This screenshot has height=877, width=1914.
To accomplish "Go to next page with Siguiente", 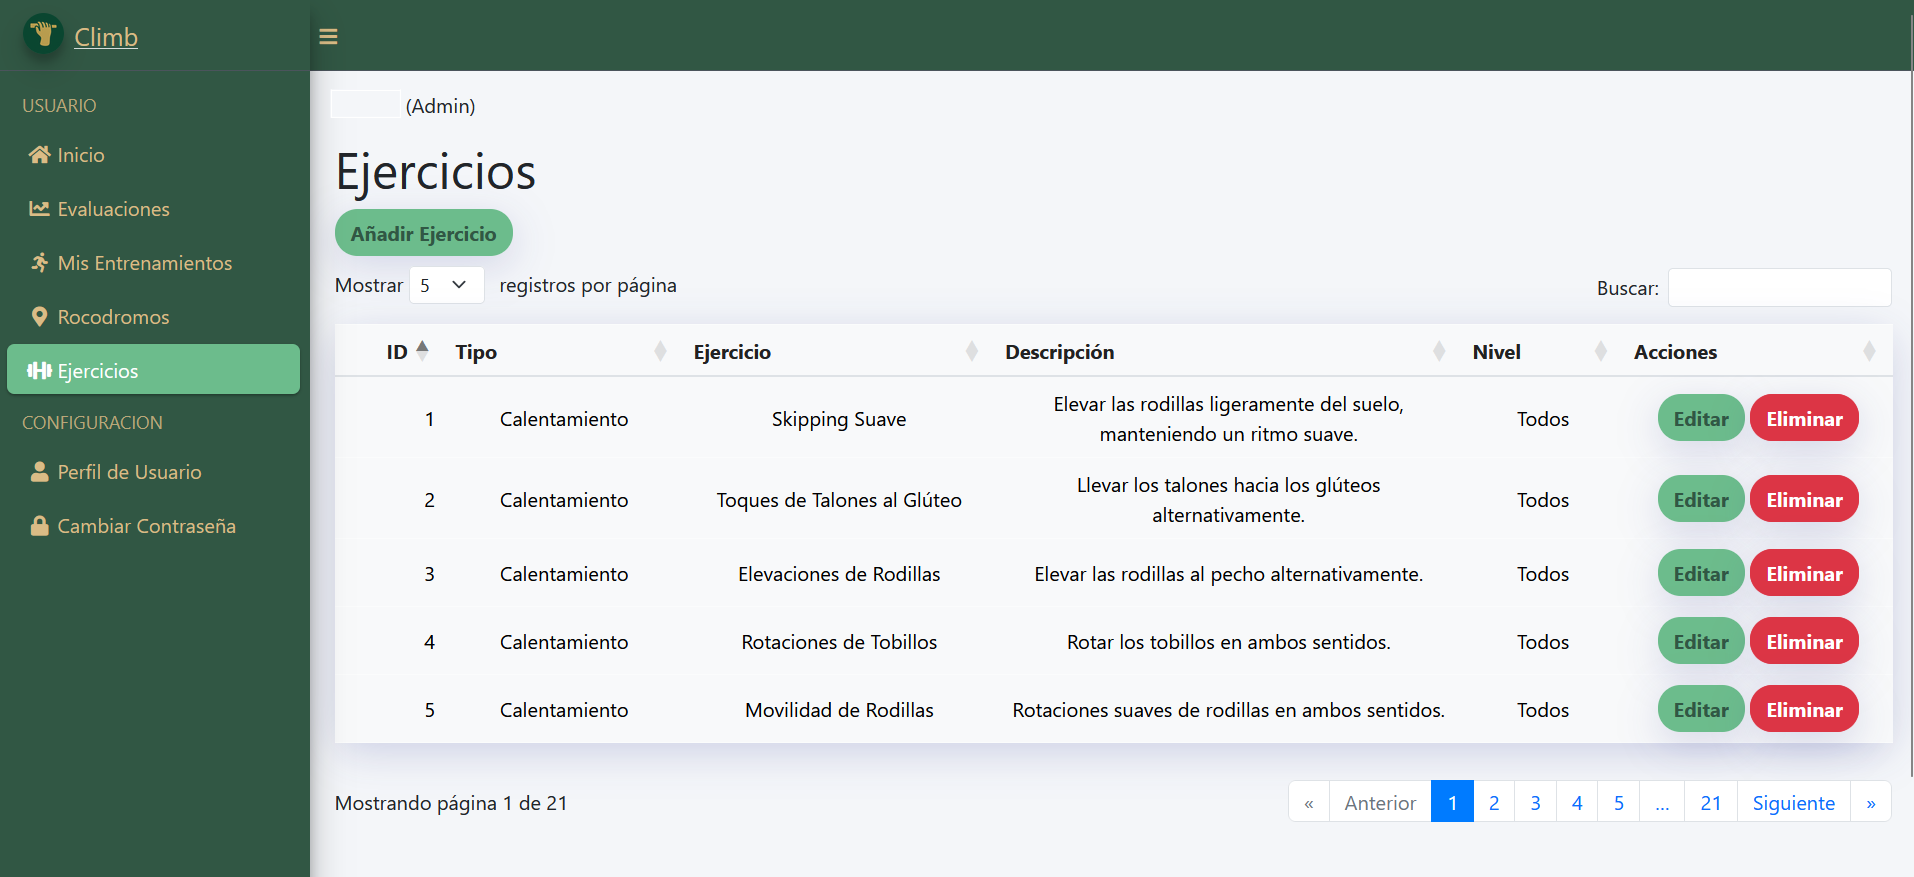I will pyautogui.click(x=1793, y=803).
